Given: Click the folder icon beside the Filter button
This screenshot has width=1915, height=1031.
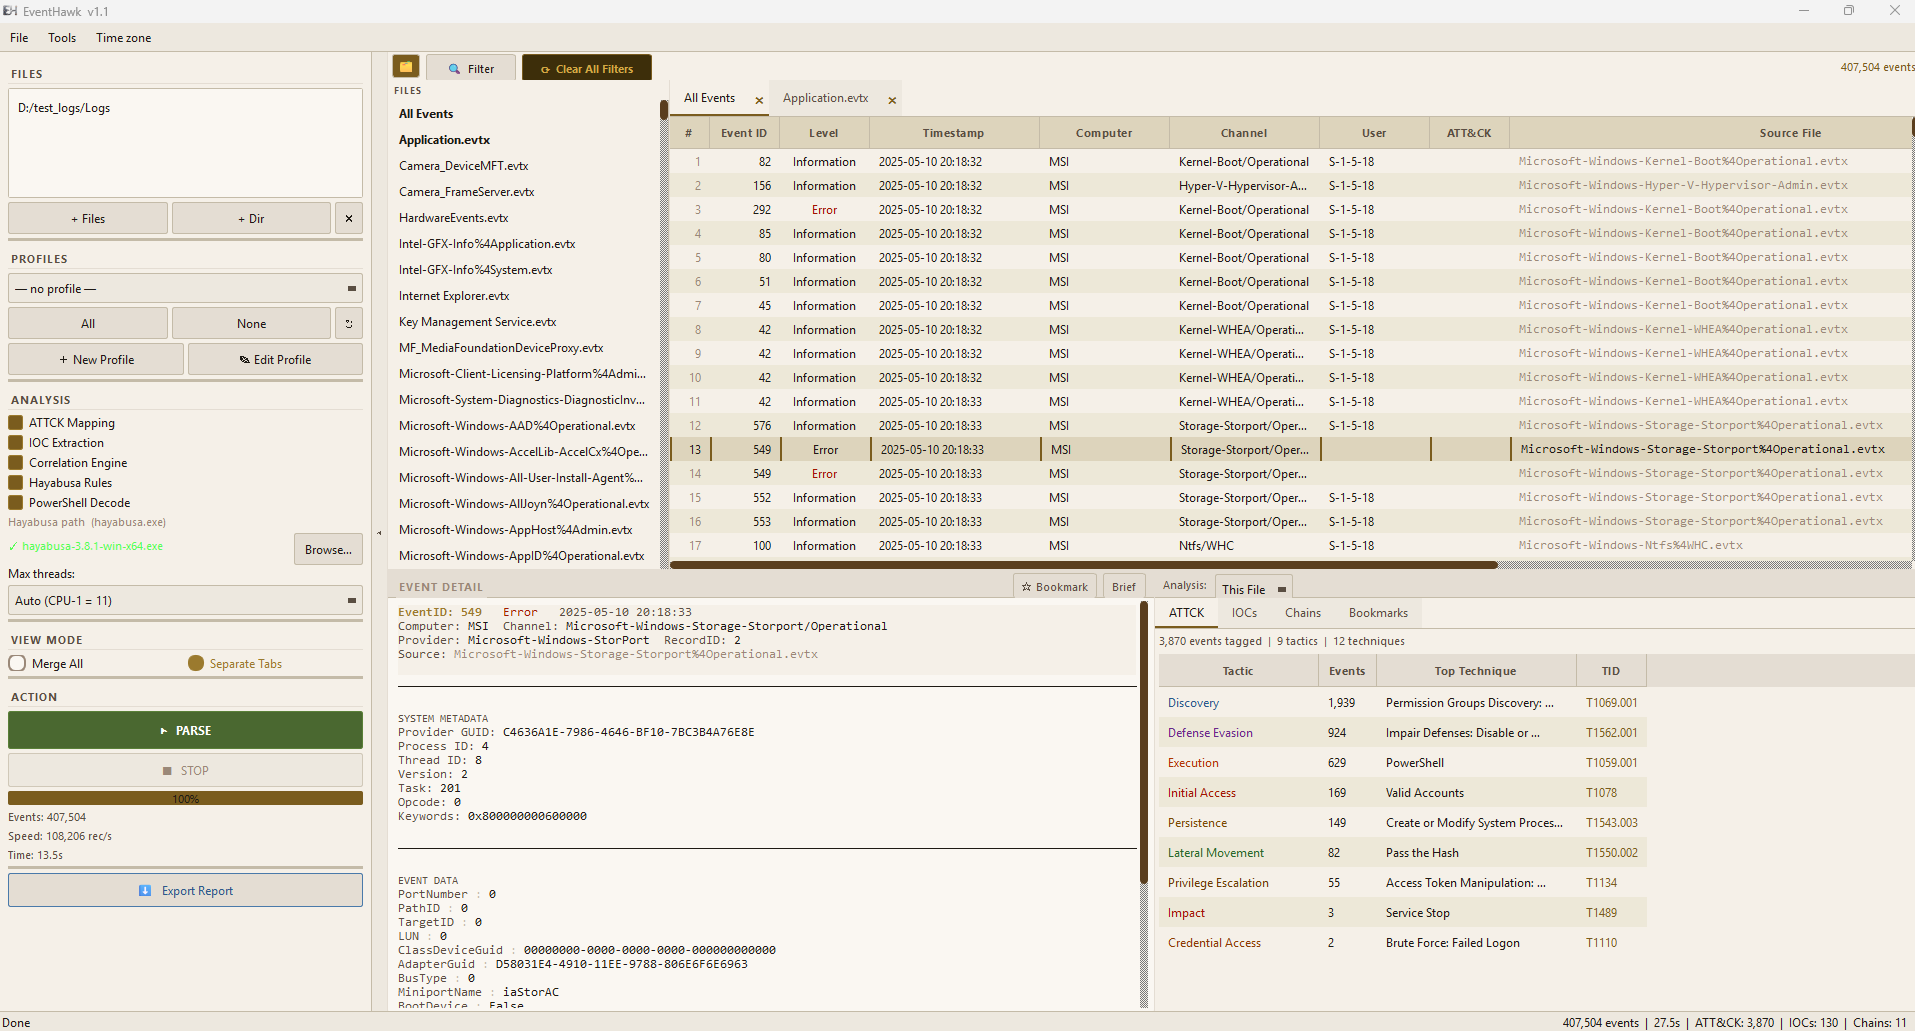Looking at the screenshot, I should (405, 66).
